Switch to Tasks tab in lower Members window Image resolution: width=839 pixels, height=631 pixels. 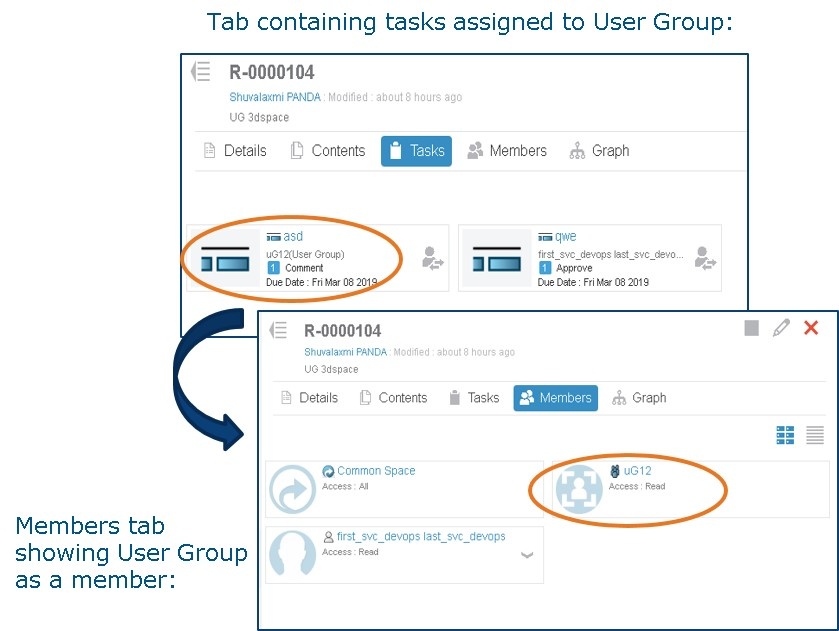(474, 398)
